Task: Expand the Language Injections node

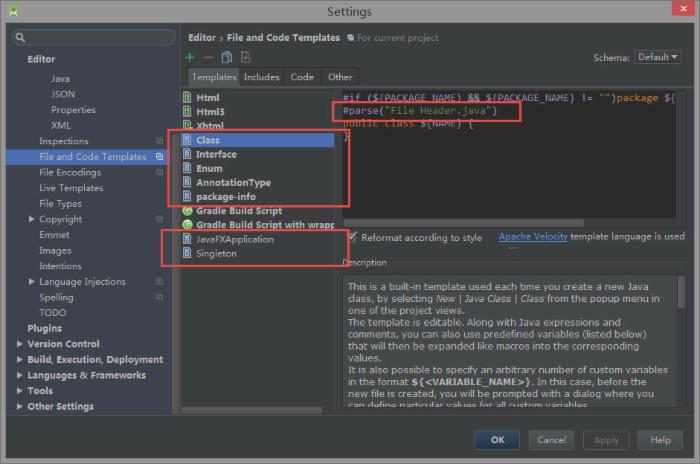Action: coord(32,282)
